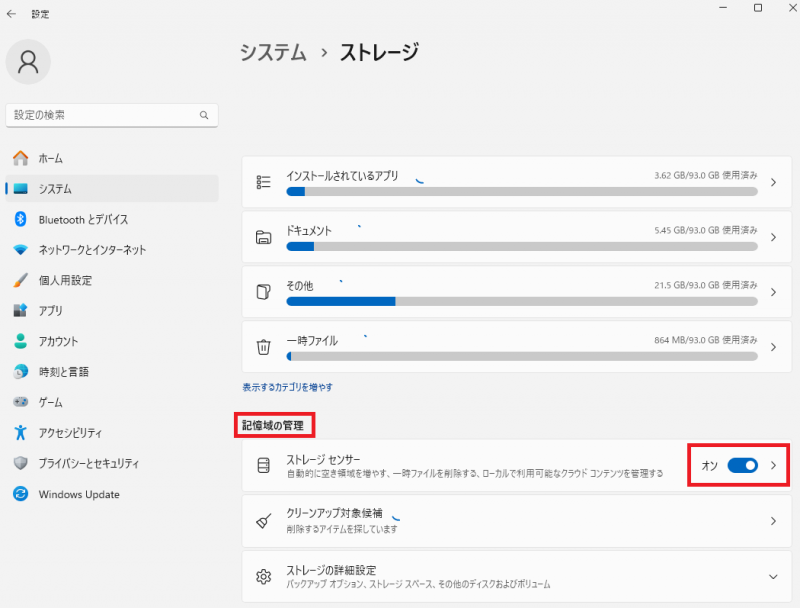
Task: Select Bluetooth とデバイス in sidebar
Action: click(x=83, y=219)
